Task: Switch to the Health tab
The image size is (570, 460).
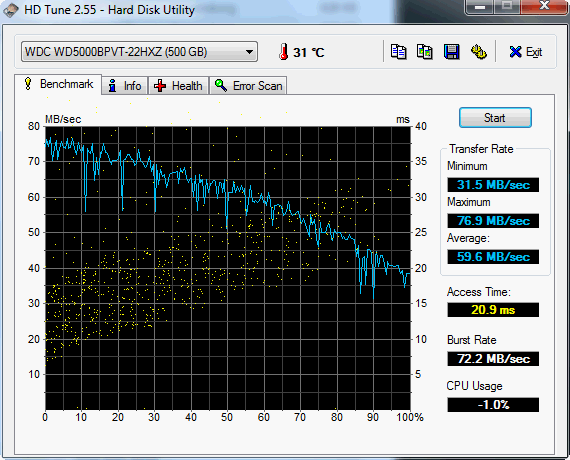Action: click(178, 86)
